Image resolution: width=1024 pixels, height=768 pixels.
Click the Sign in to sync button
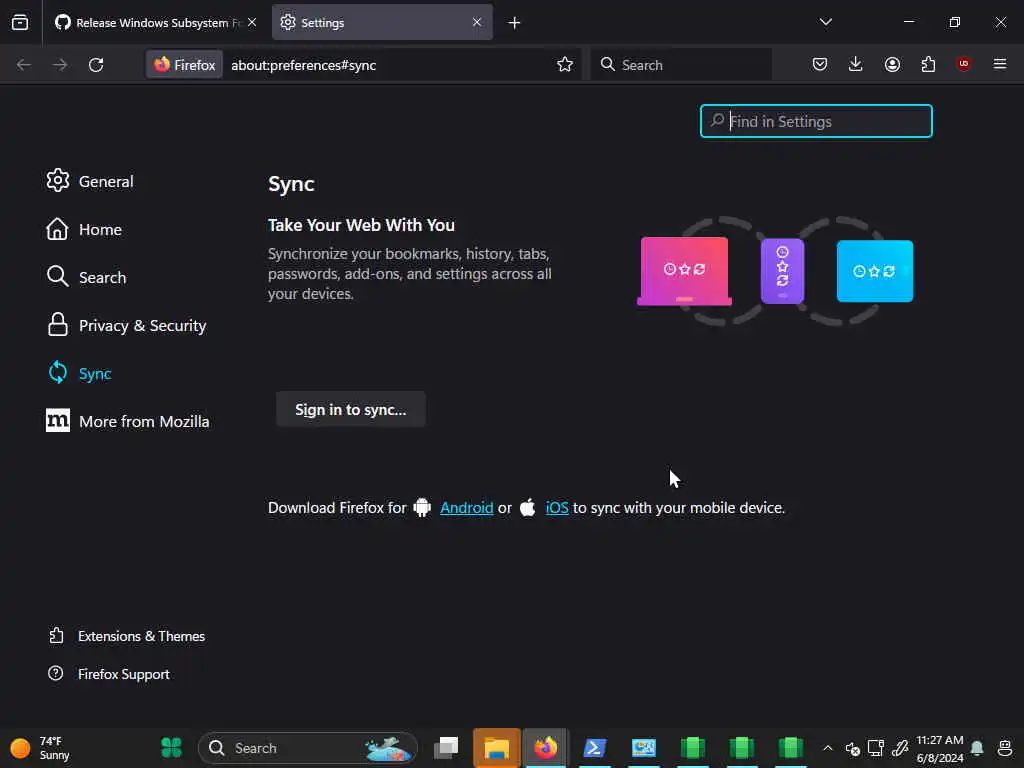351,409
